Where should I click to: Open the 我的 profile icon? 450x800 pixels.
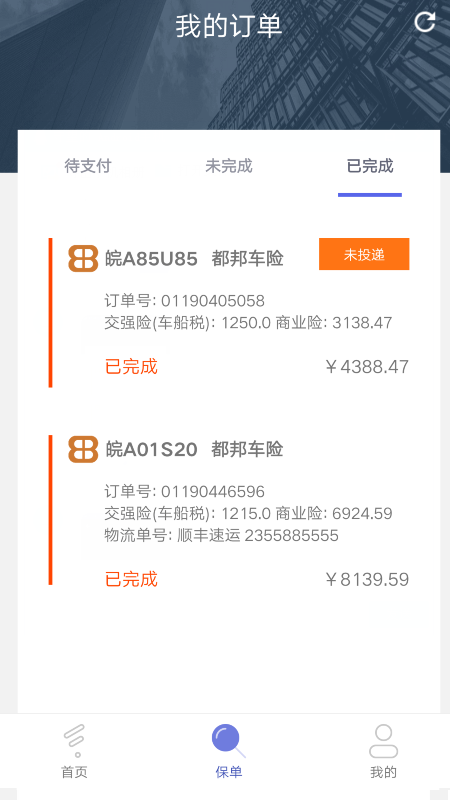(383, 741)
